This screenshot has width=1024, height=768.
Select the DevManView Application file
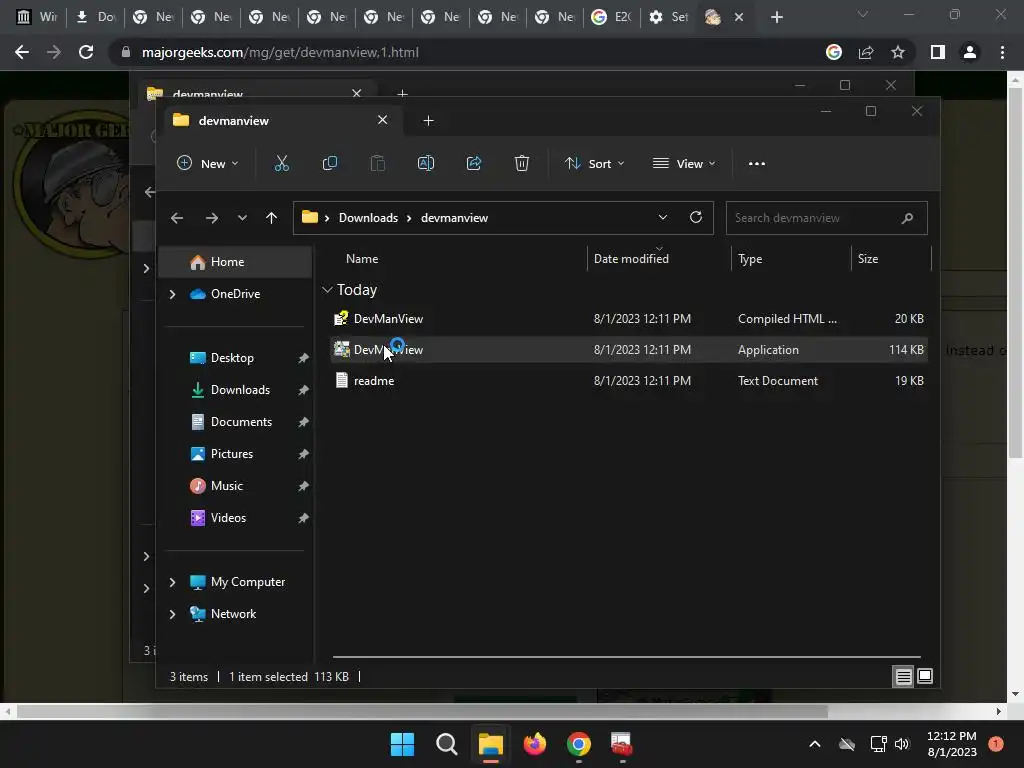[x=630, y=350]
